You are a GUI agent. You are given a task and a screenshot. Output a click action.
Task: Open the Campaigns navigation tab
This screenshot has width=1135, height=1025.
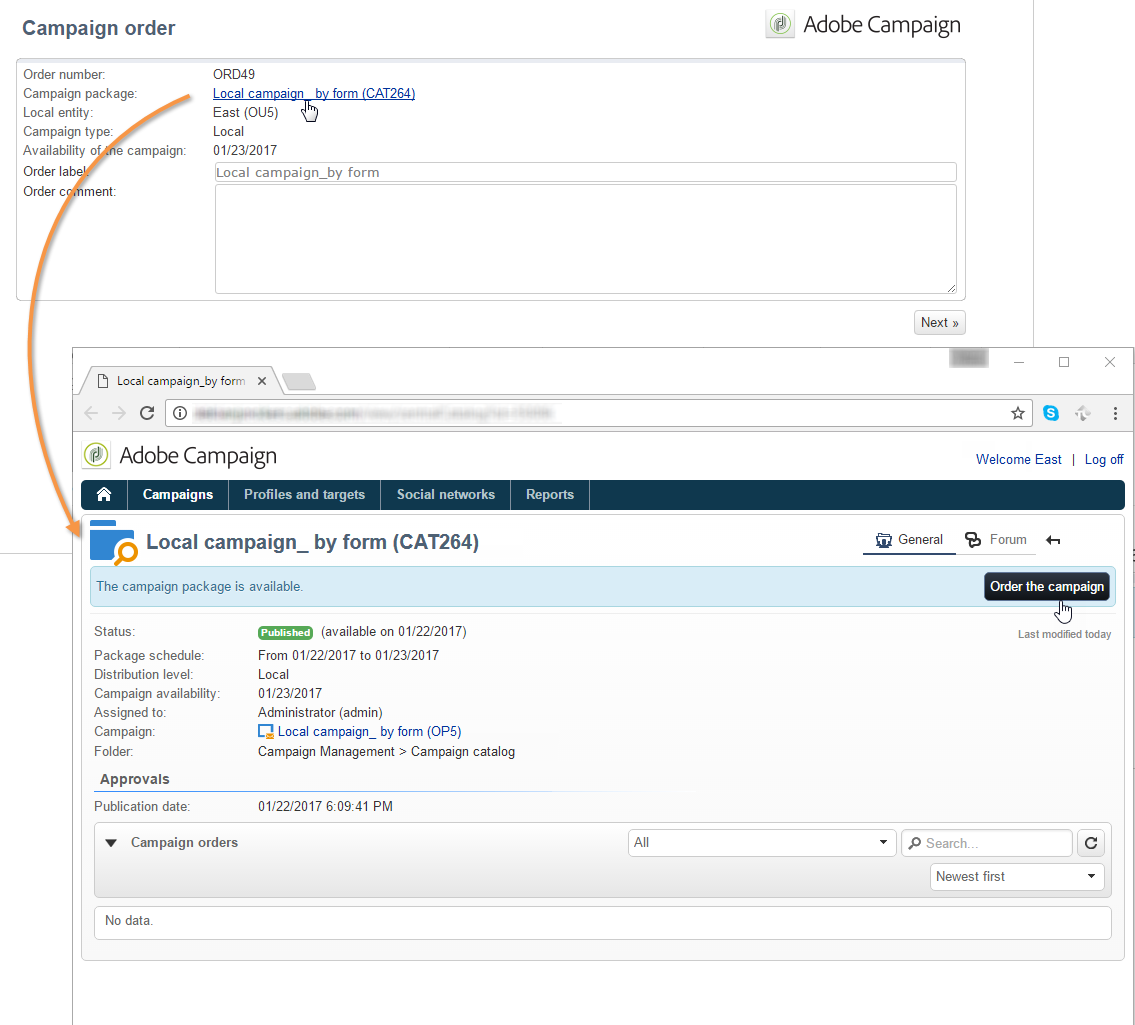coord(178,494)
